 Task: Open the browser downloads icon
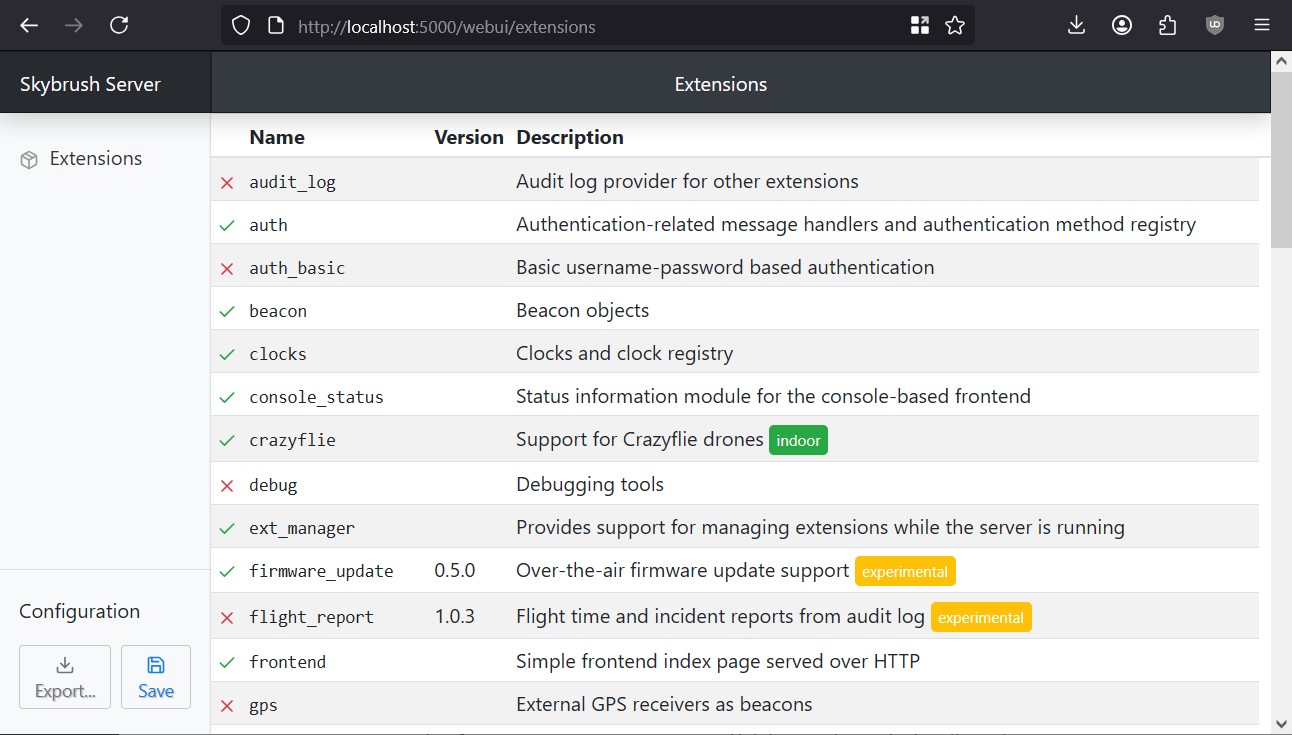click(1076, 26)
